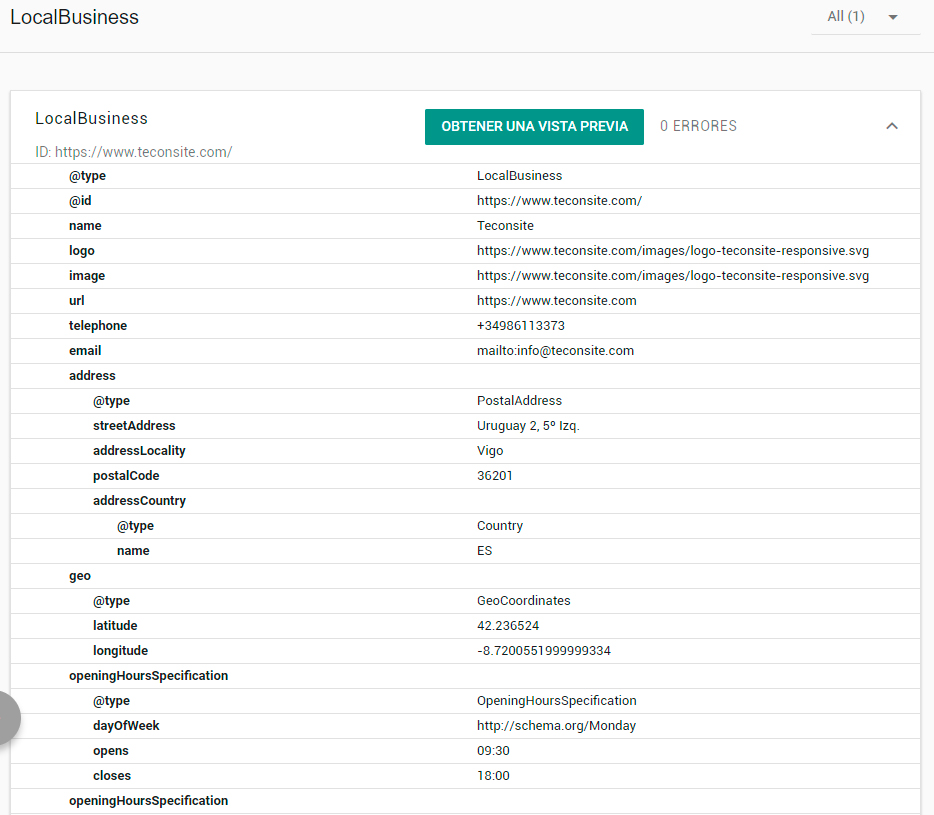Screen dimensions: 934x815
Task: Click the url value https://www.teconsite.com
Action: tap(556, 301)
